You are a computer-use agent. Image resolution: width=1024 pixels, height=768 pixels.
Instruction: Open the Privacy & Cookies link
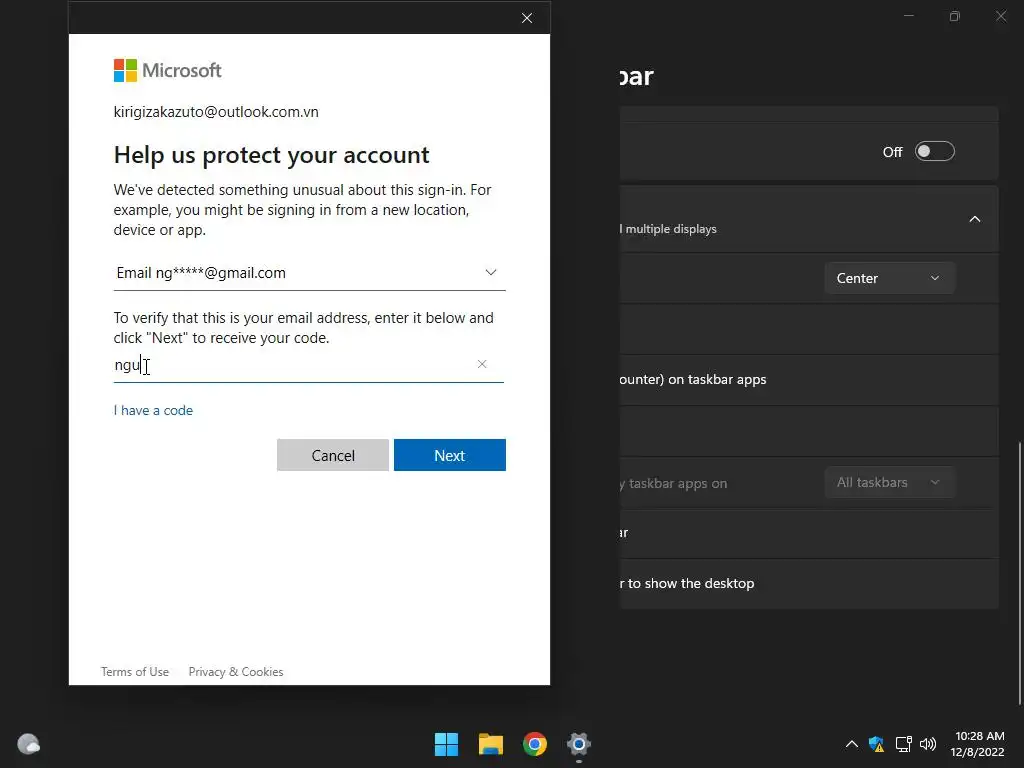(x=236, y=671)
